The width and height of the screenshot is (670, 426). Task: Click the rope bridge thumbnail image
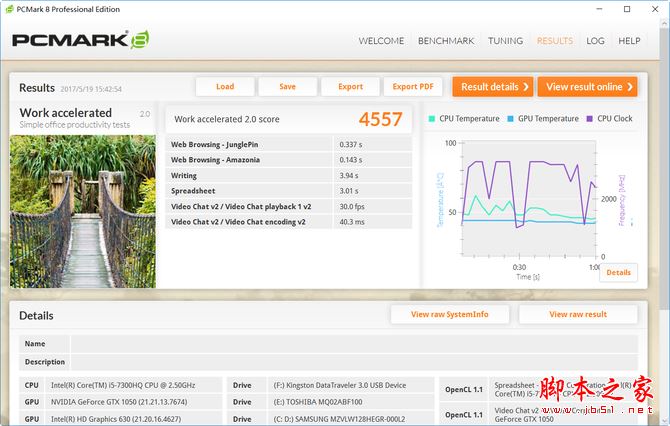tap(83, 212)
